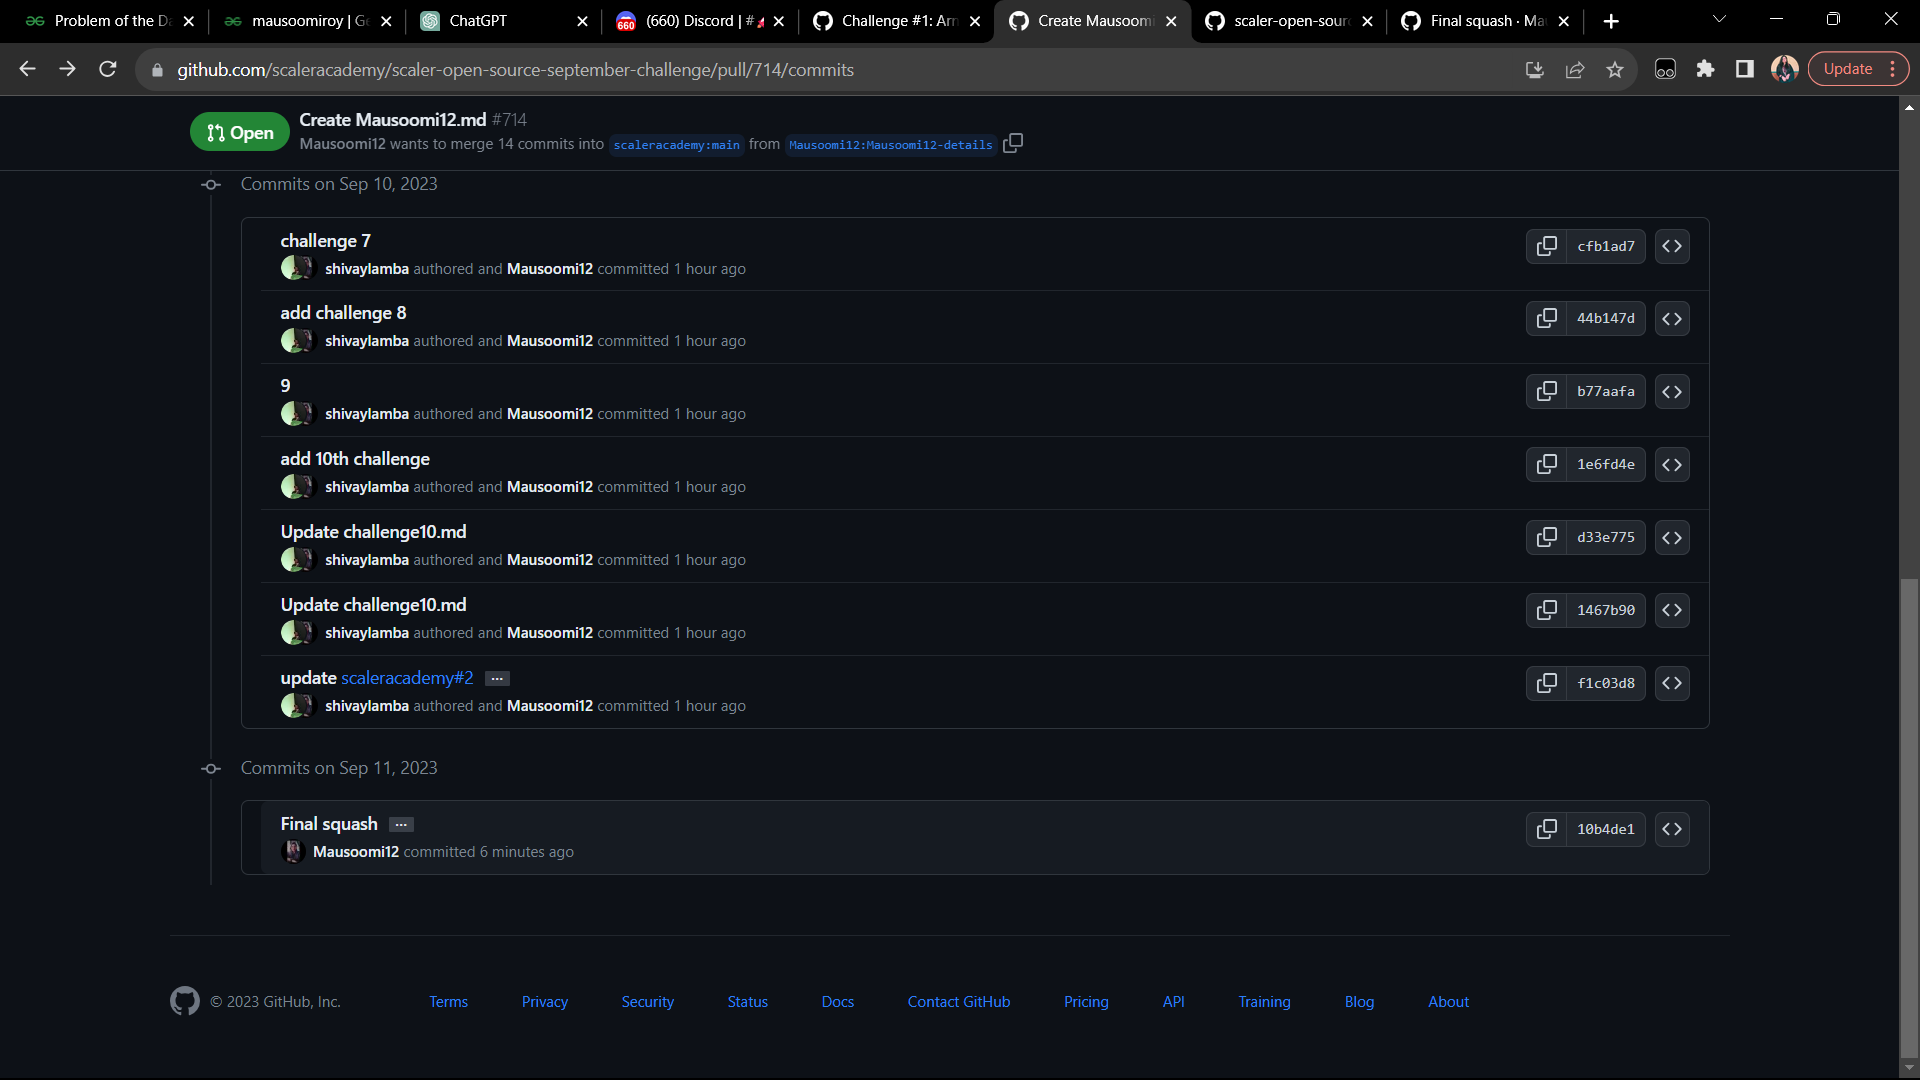Reload the current page
The width and height of the screenshot is (1920, 1080).
pyautogui.click(x=108, y=69)
